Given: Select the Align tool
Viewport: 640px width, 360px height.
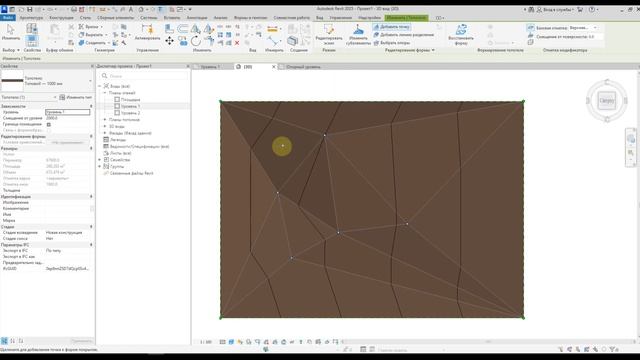Looking at the screenshot, I should [169, 28].
